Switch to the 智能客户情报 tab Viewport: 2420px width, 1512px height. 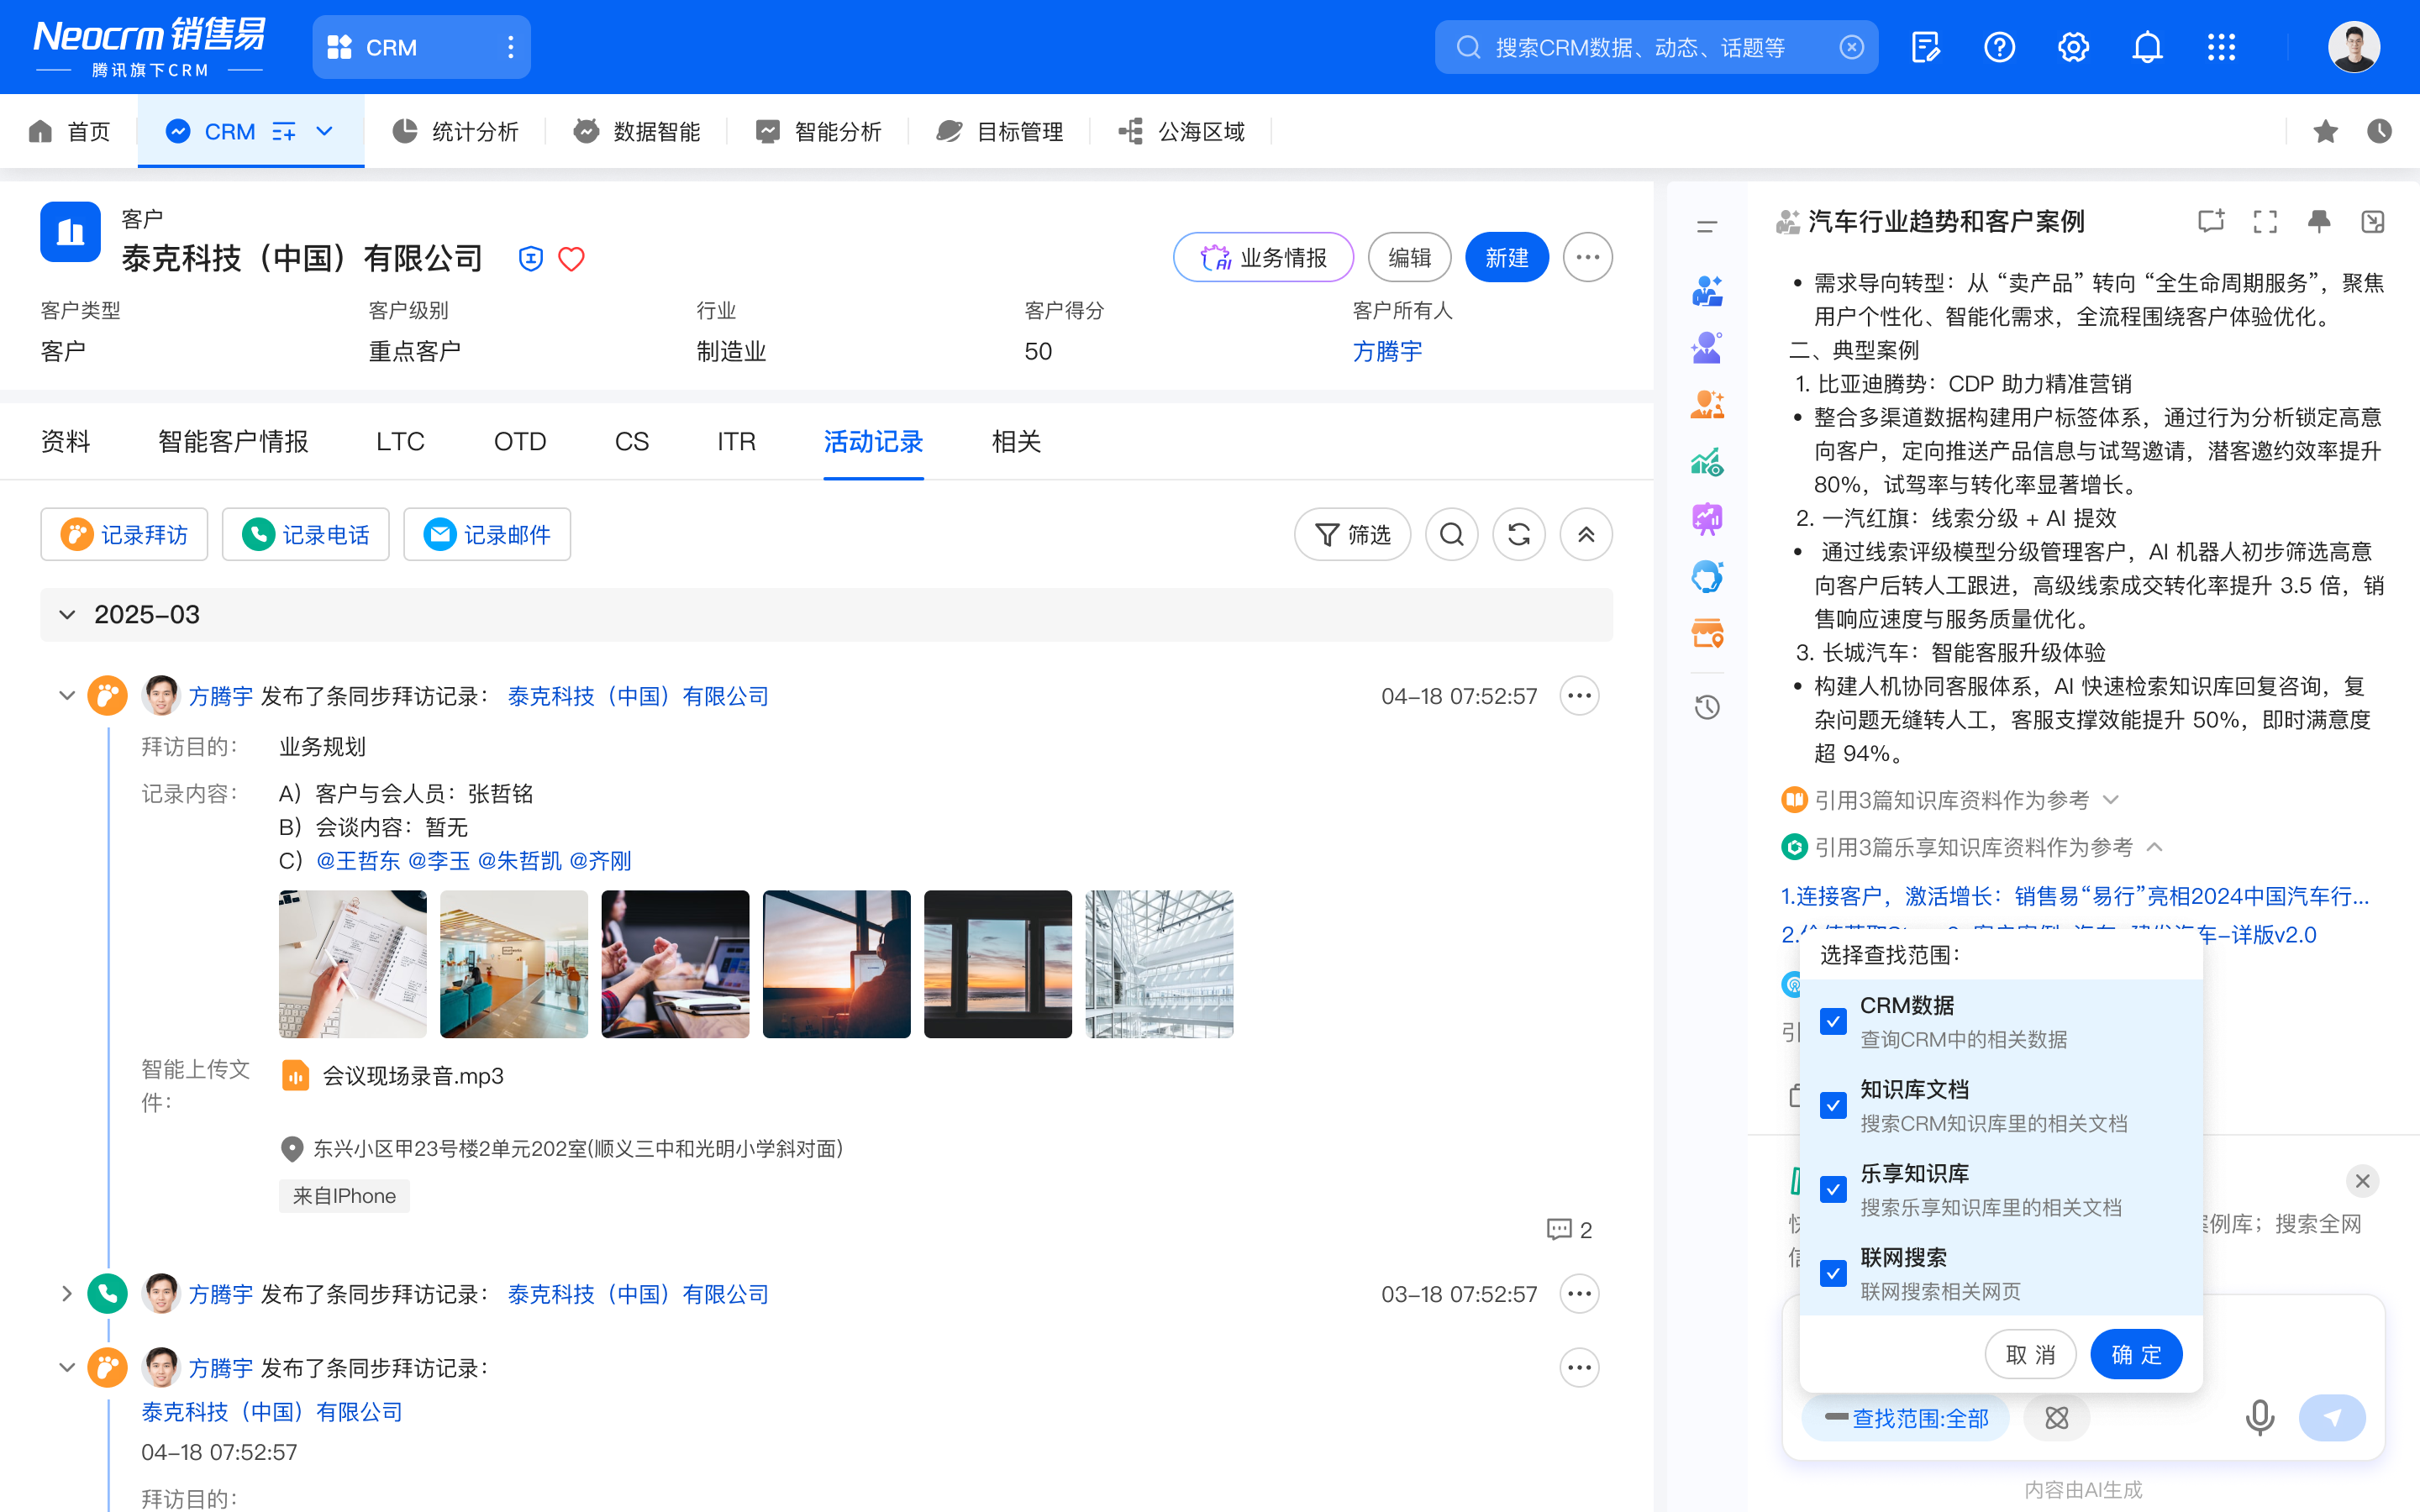[233, 442]
